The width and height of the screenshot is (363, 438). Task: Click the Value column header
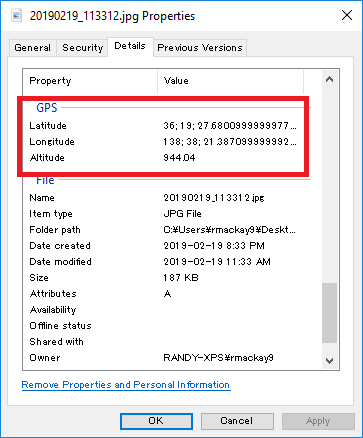[230, 81]
